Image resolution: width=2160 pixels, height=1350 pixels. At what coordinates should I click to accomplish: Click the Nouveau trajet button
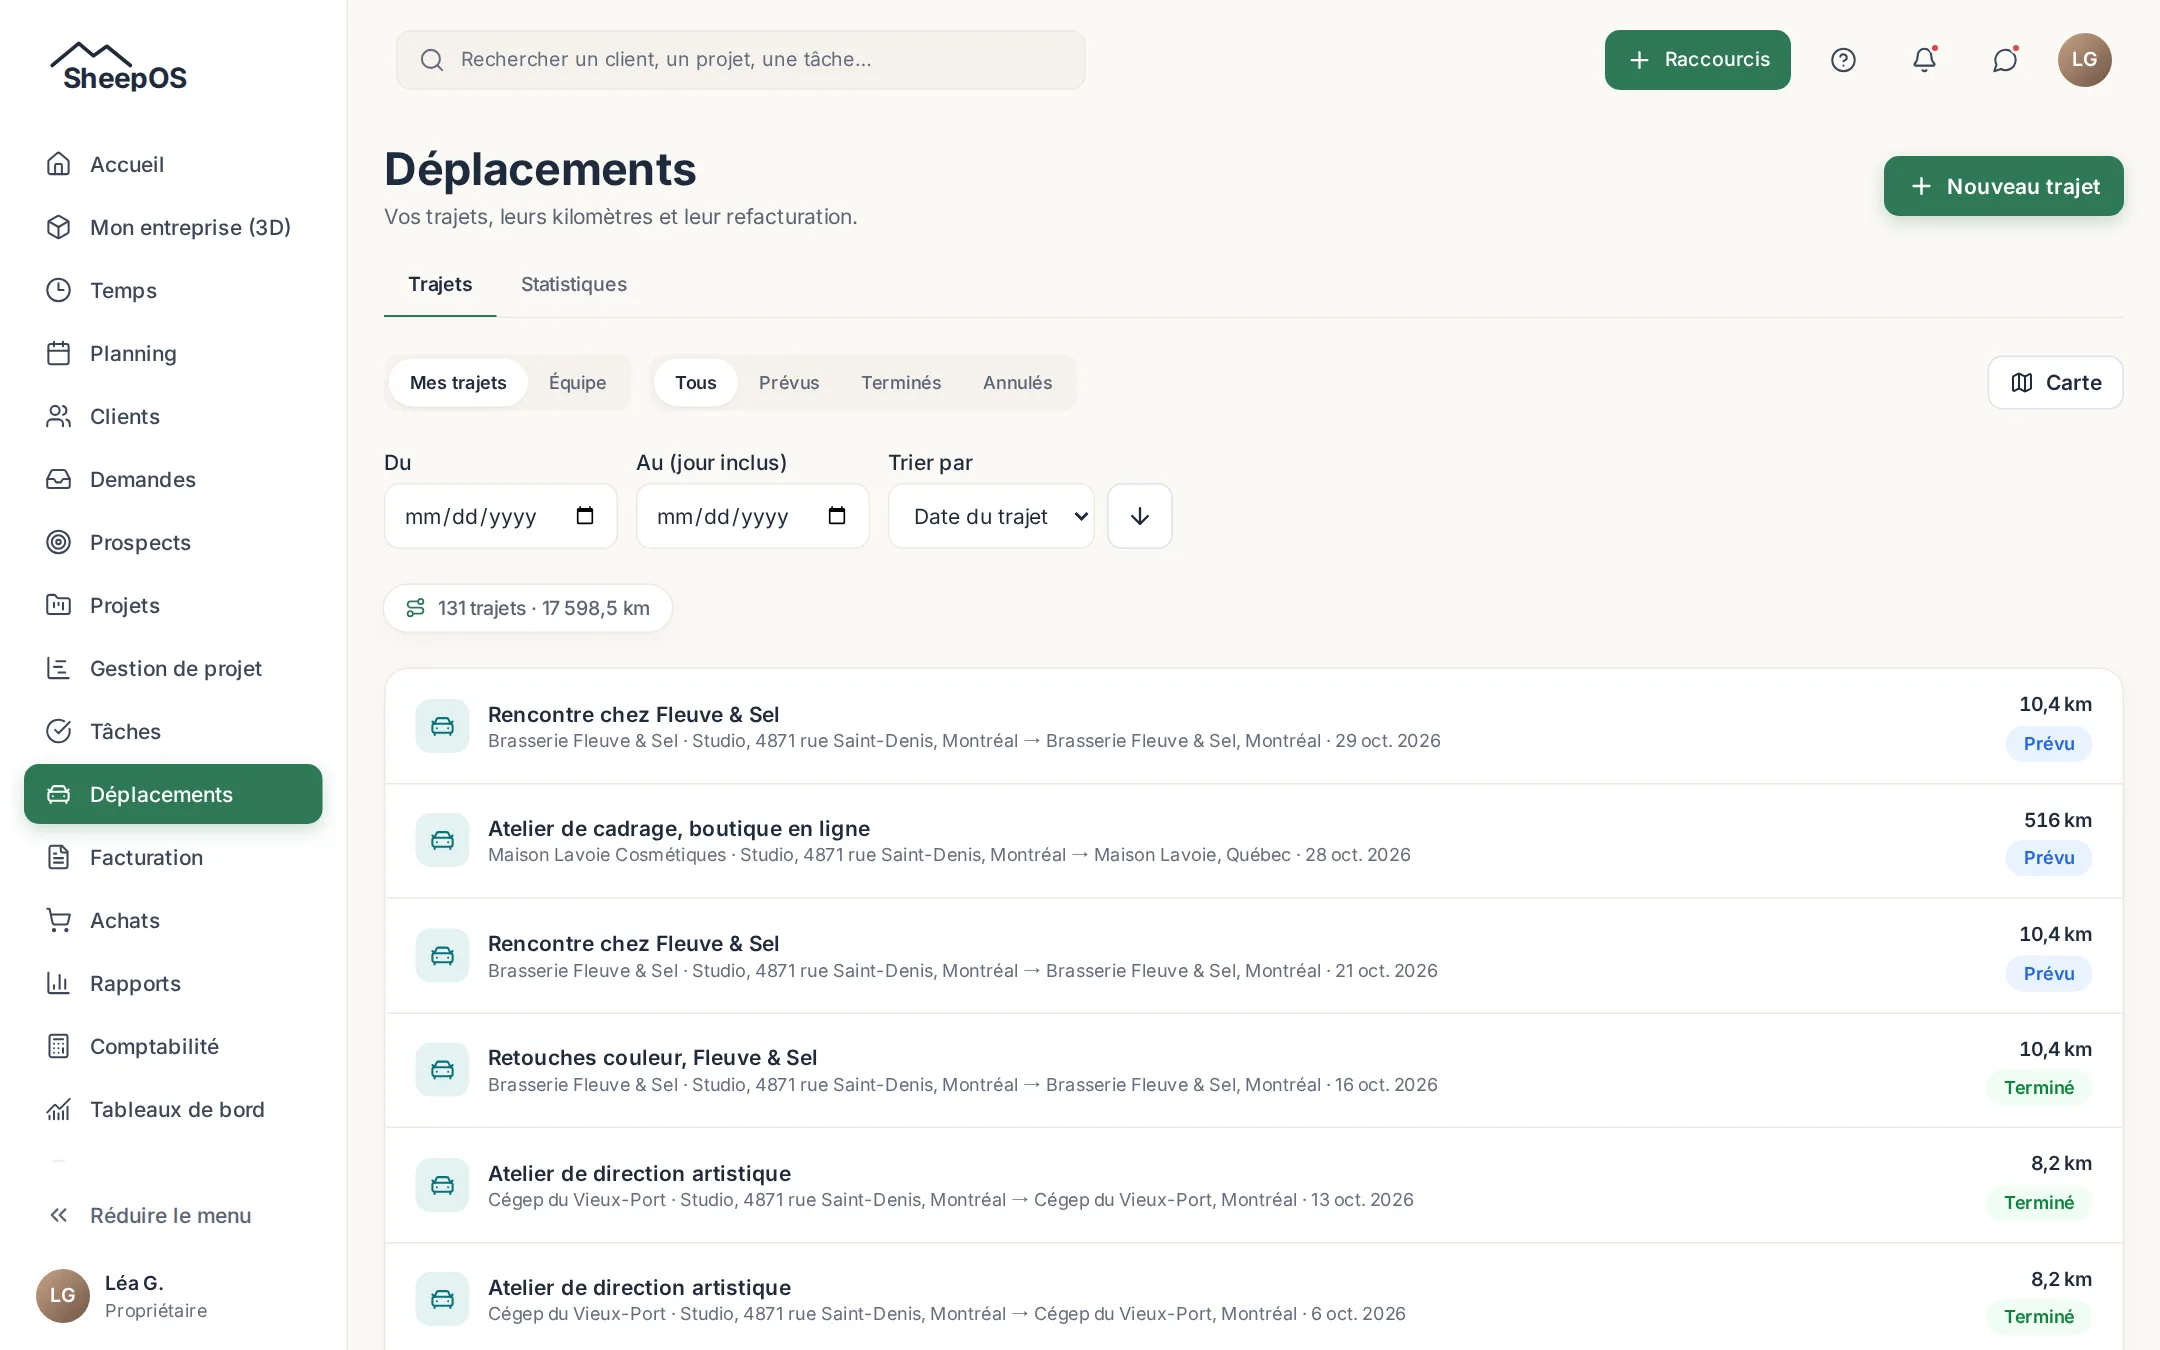2003,186
